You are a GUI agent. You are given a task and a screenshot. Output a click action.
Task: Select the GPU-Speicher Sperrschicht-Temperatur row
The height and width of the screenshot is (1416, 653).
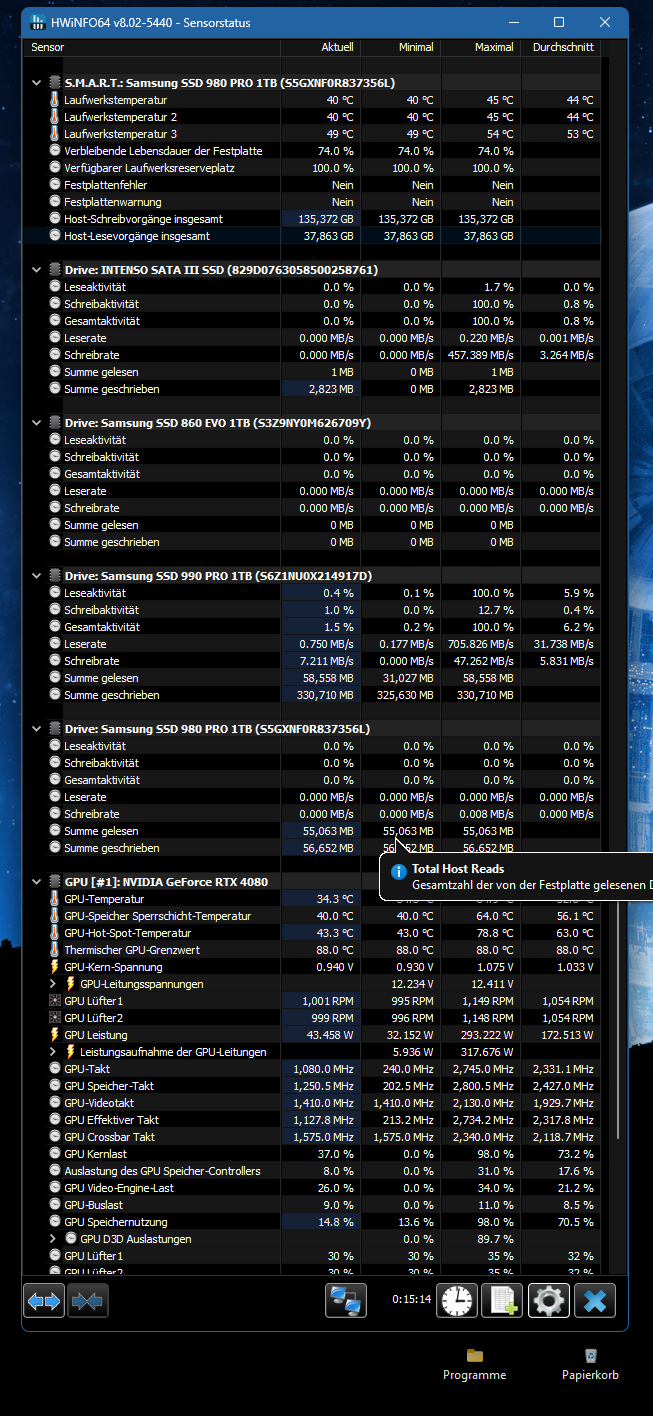click(x=312, y=916)
